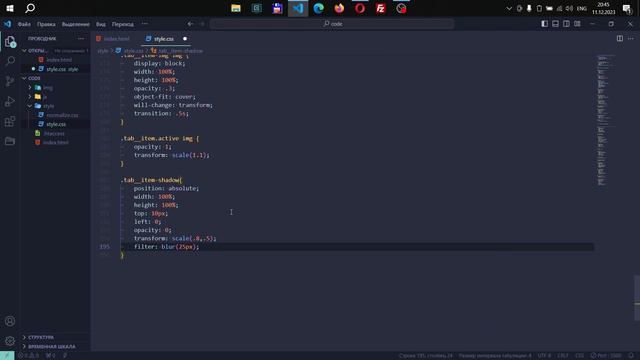Split the editor to the right
Image resolution: width=640 pixels, height=360 pixels.
pyautogui.click(x=620, y=38)
